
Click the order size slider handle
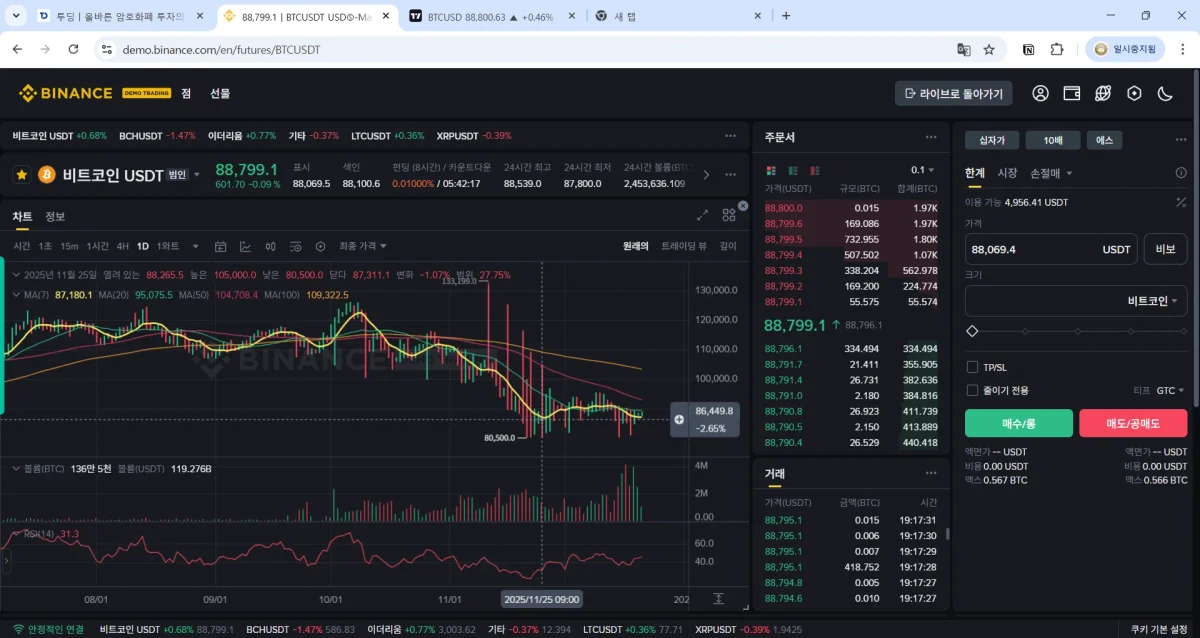972,331
